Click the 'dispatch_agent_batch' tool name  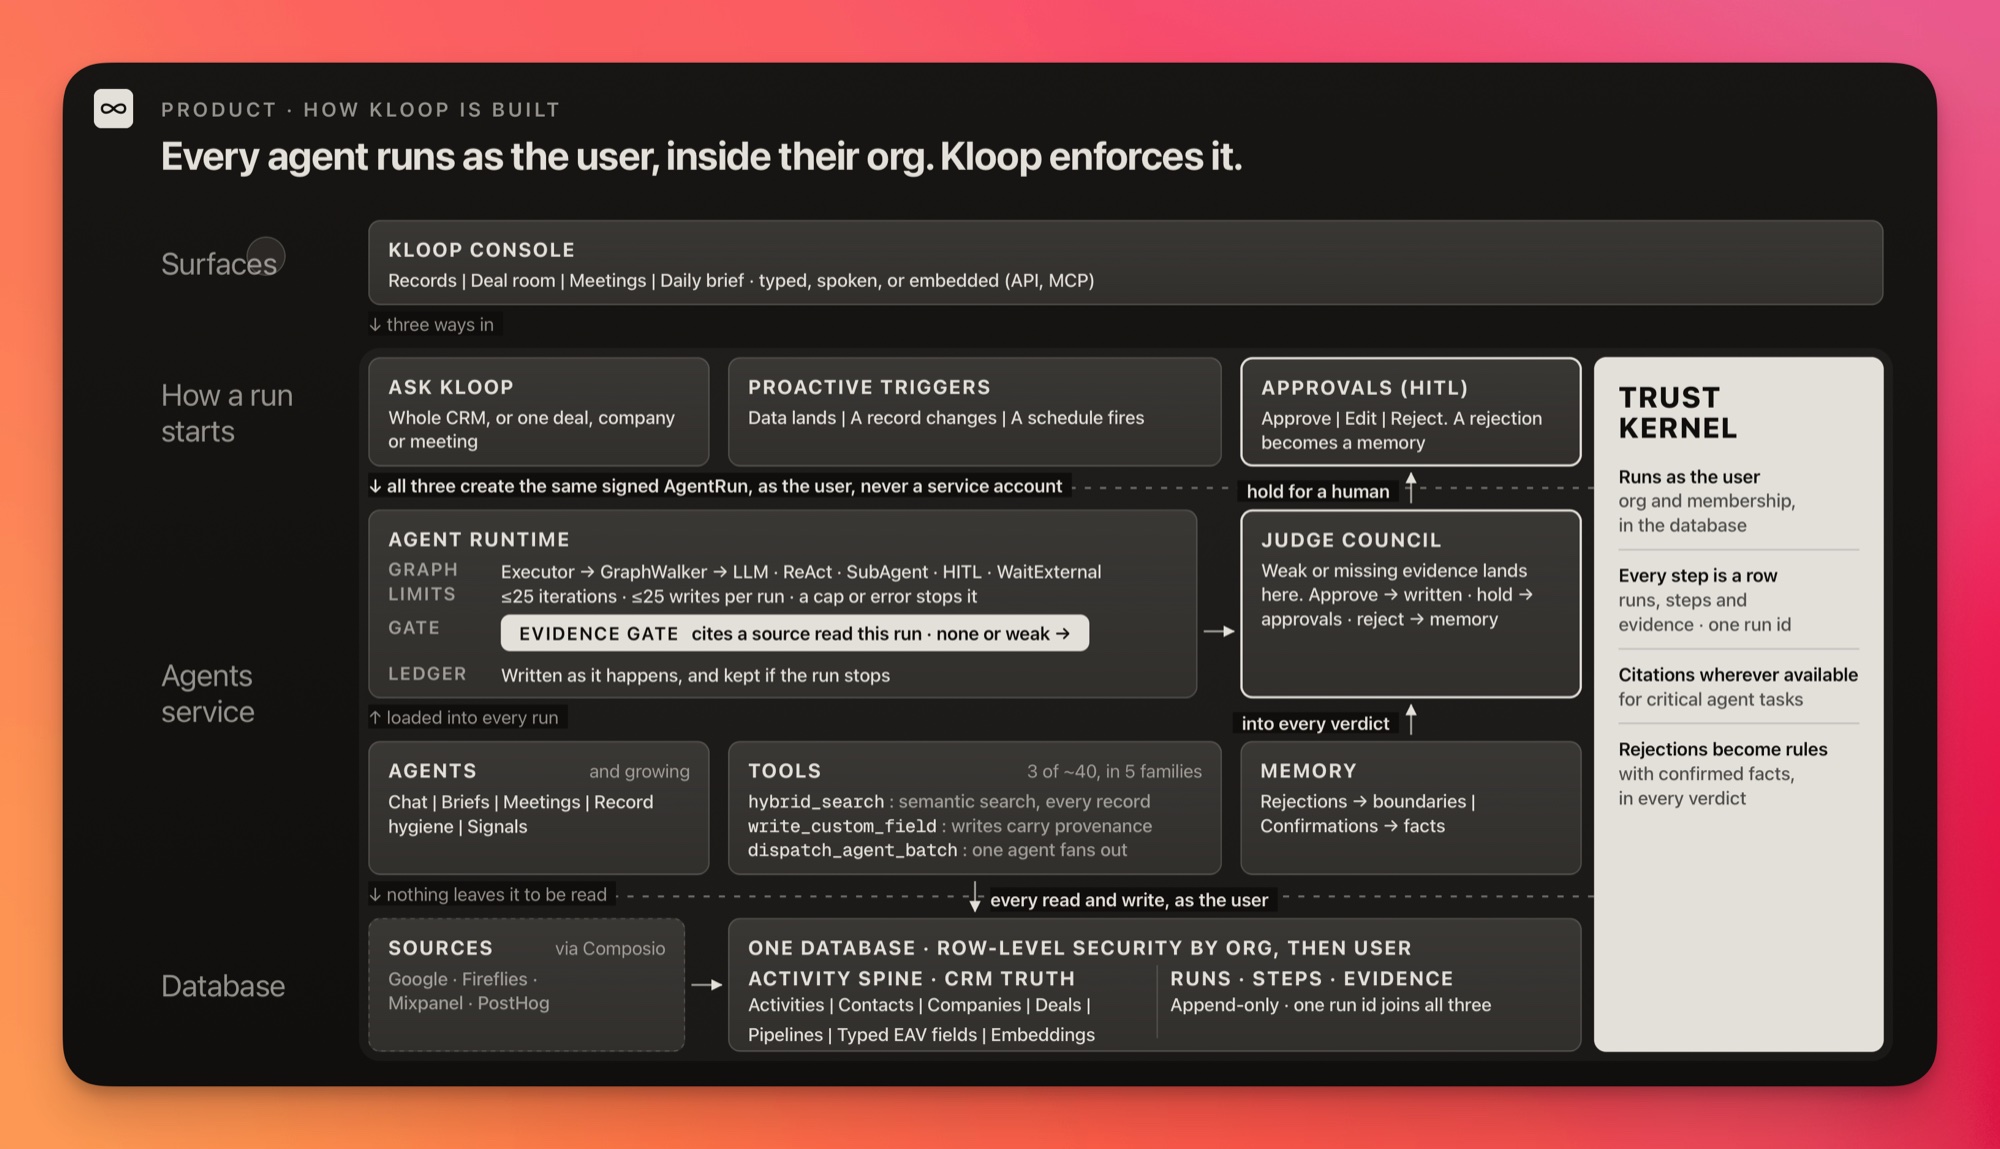852,850
